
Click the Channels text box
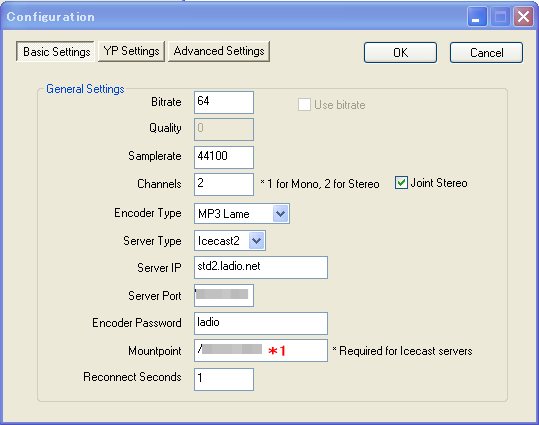click(x=224, y=185)
